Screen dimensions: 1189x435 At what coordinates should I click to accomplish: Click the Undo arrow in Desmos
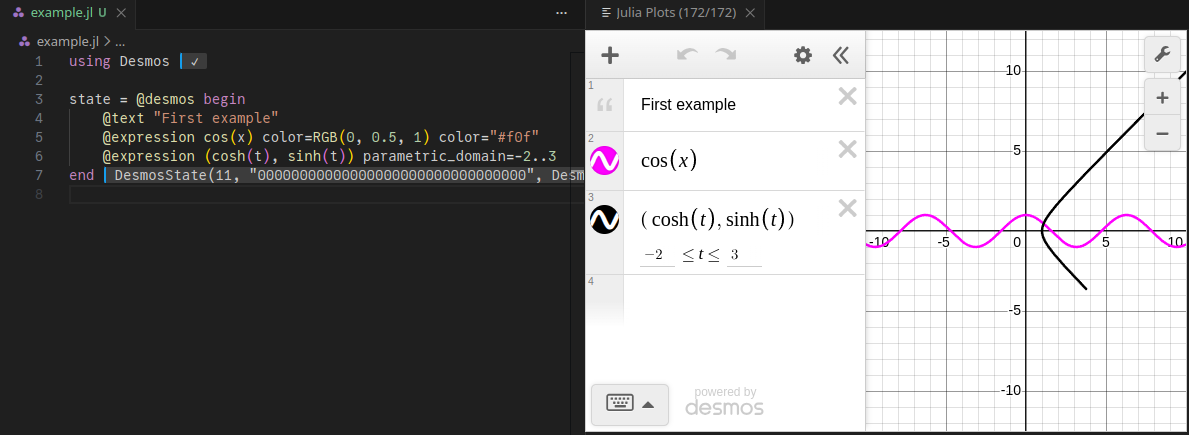click(x=687, y=55)
